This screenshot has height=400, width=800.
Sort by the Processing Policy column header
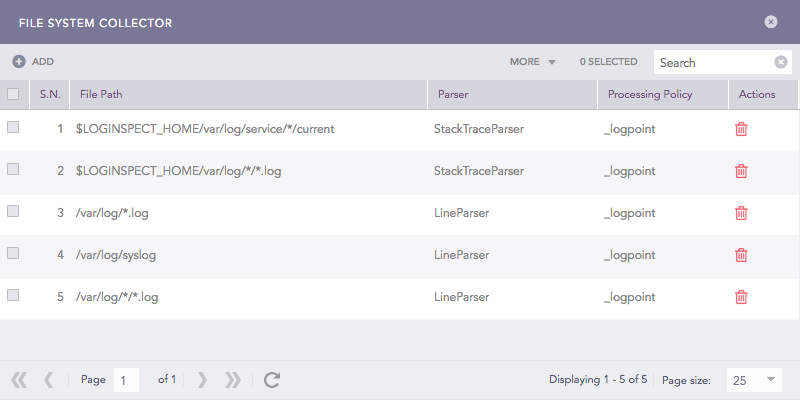(663, 94)
